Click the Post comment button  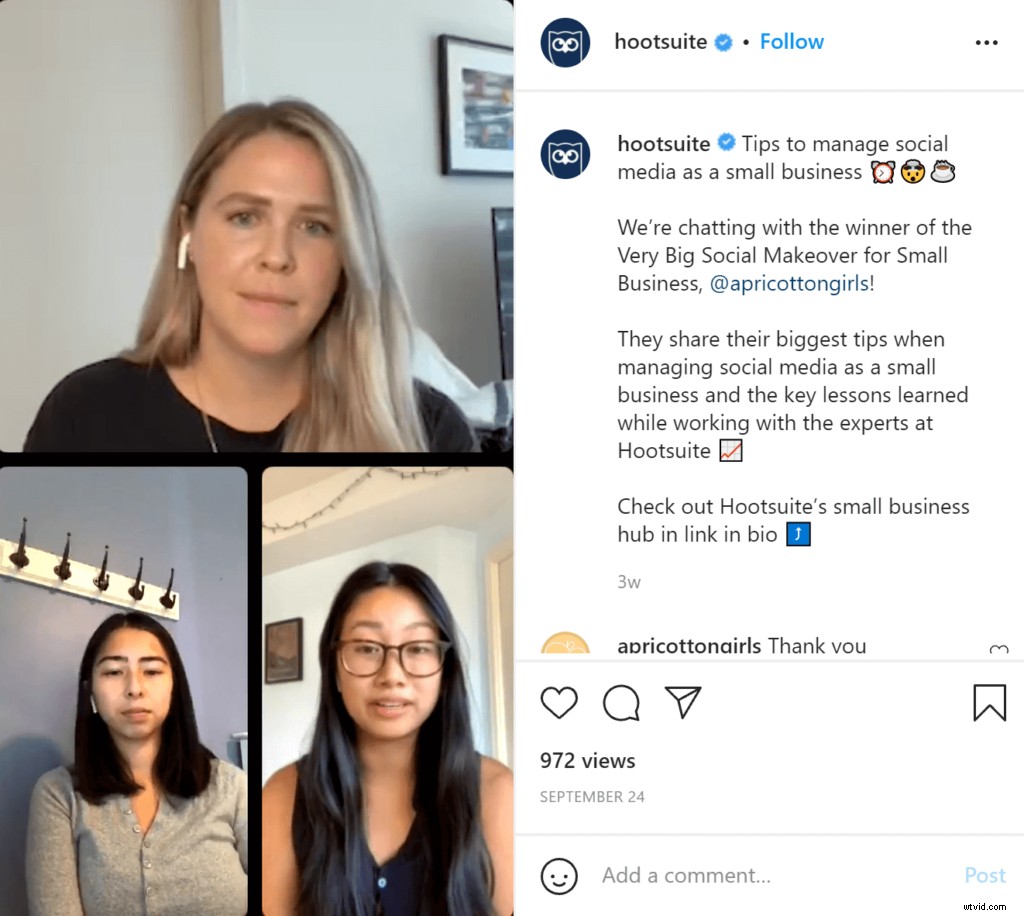tap(985, 876)
